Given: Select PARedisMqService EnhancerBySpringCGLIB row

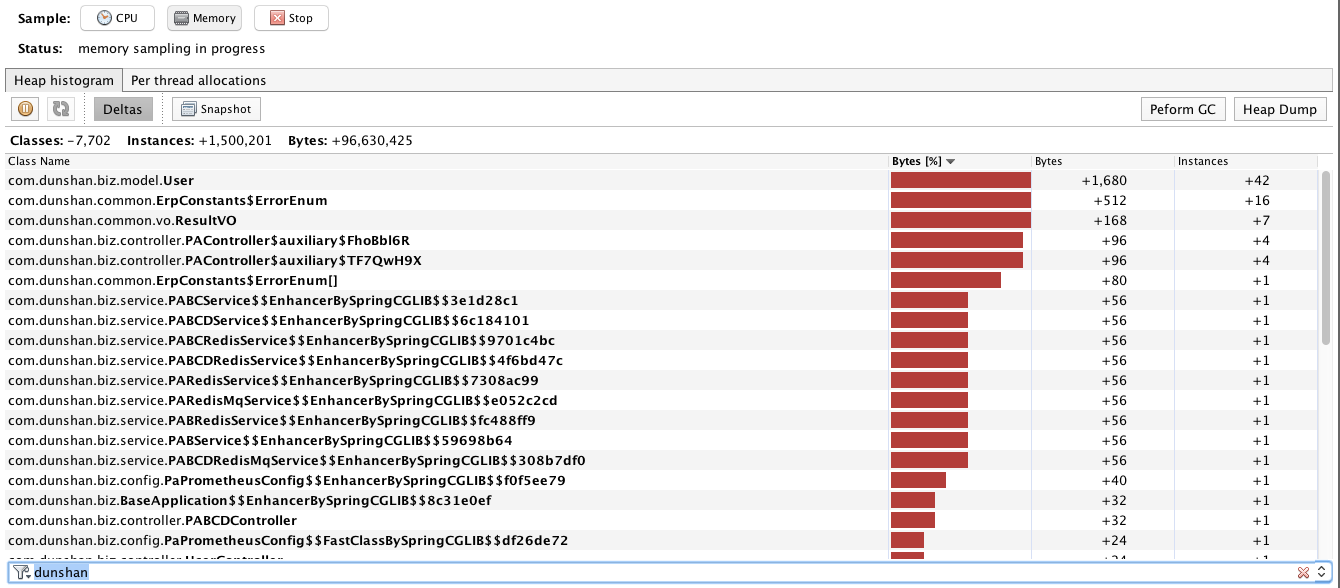Looking at the screenshot, I should (x=662, y=400).
